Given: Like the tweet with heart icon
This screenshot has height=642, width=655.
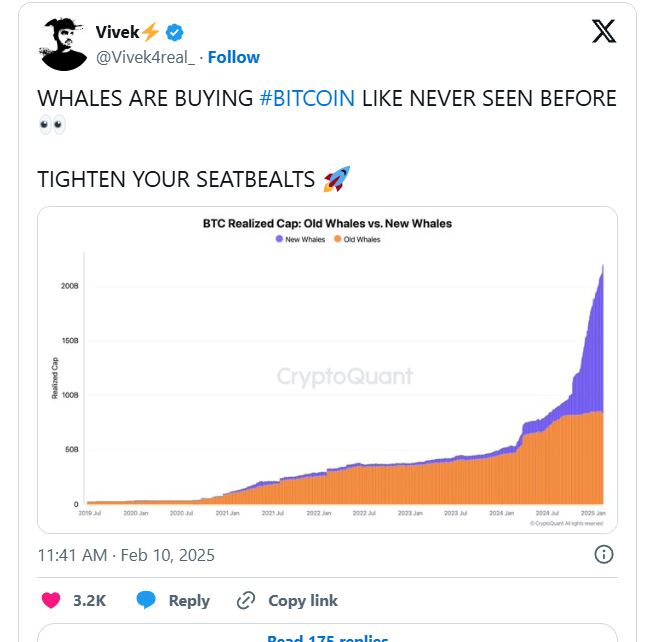Looking at the screenshot, I should tap(51, 600).
